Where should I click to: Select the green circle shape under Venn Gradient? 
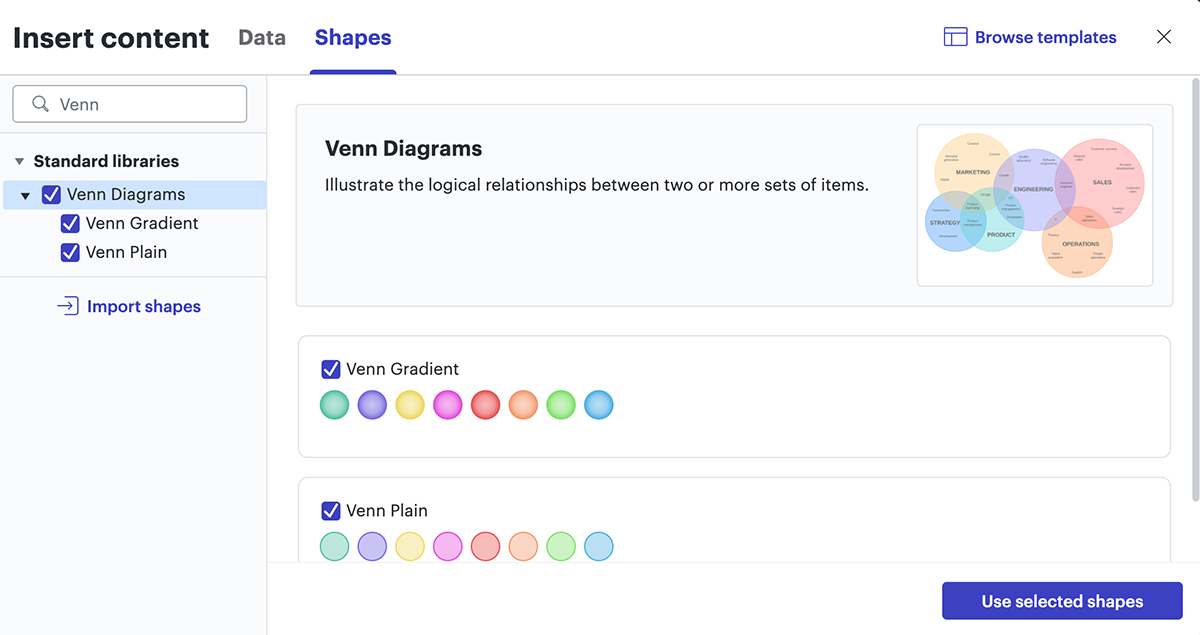pyautogui.click(x=334, y=405)
